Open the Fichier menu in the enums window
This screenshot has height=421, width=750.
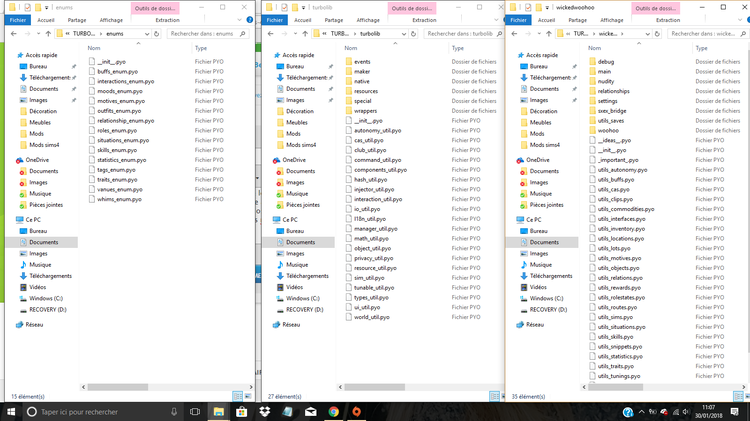click(x=18, y=20)
